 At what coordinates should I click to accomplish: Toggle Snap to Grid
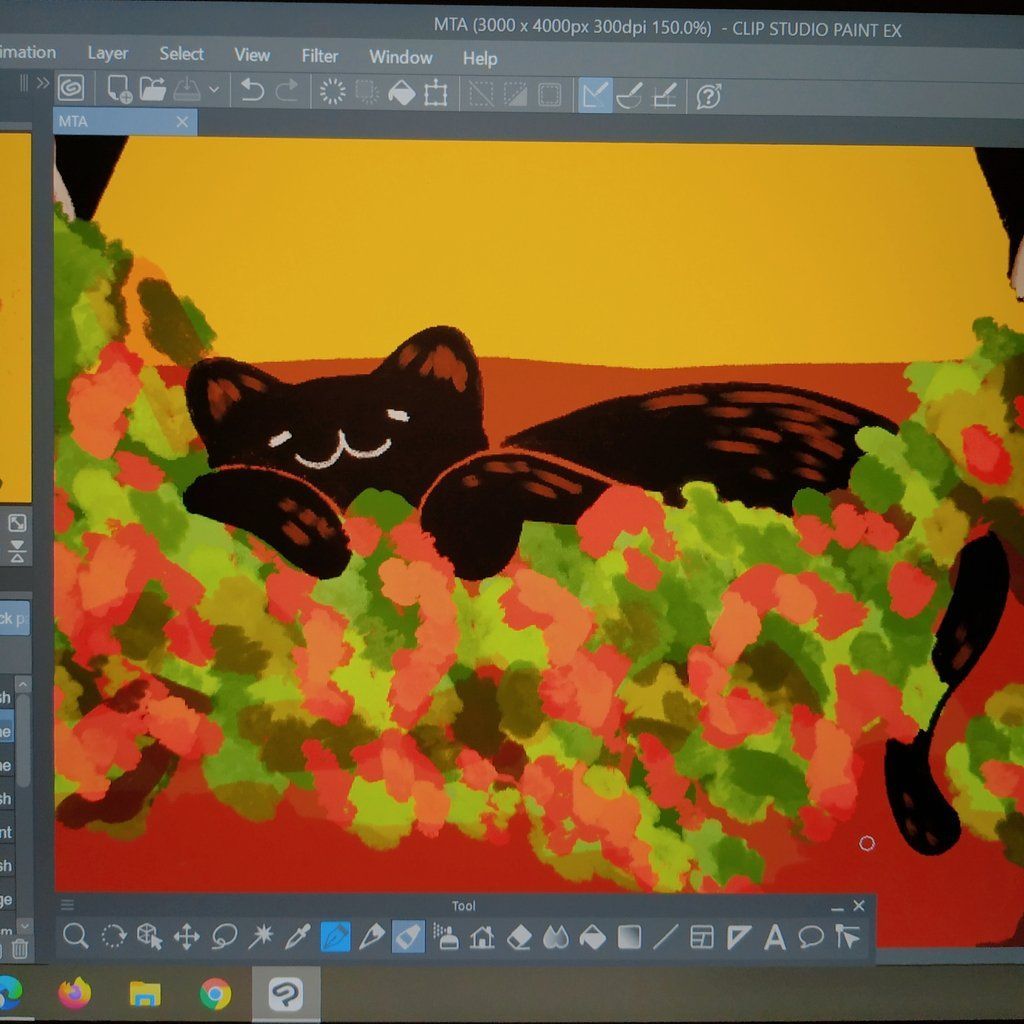(x=665, y=97)
